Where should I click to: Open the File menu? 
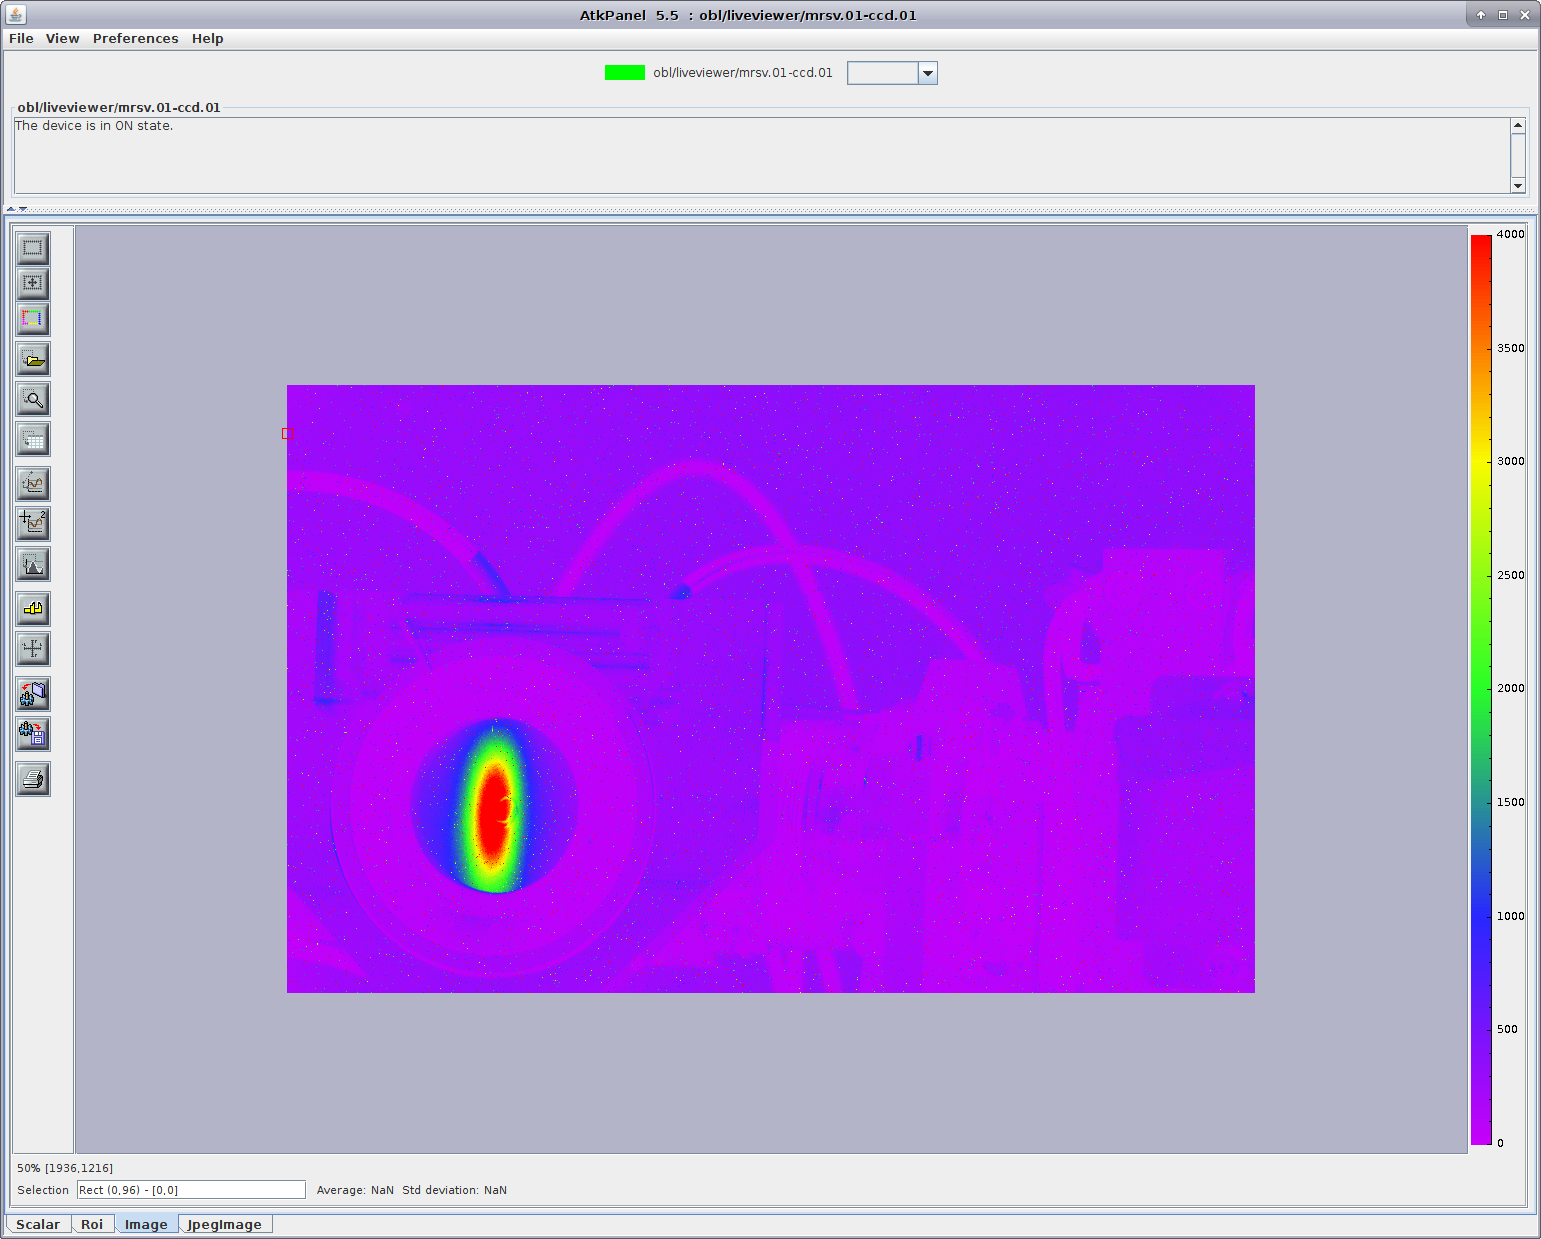pyautogui.click(x=21, y=38)
